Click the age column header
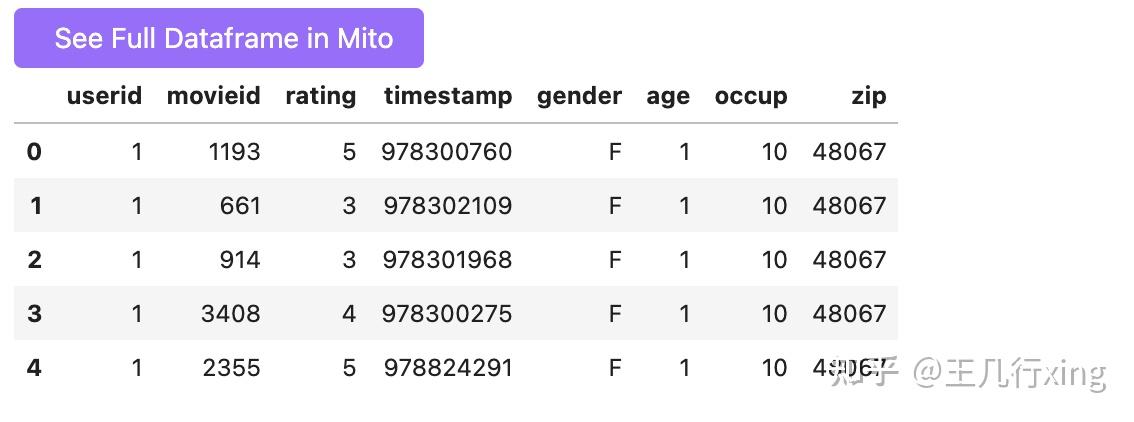 click(x=668, y=96)
